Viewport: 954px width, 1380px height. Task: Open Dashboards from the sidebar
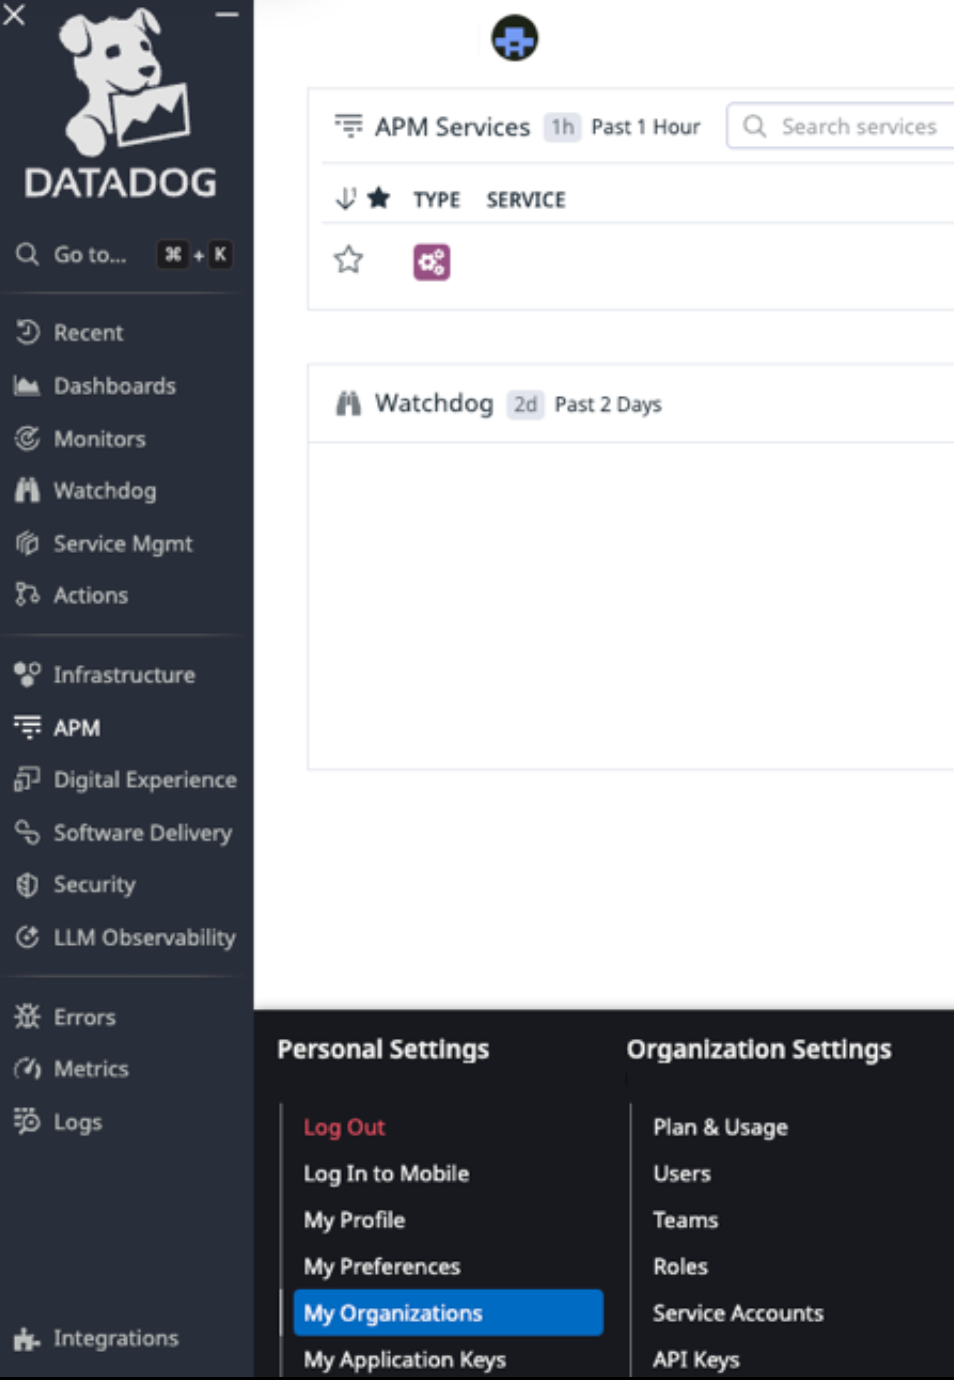pos(114,386)
